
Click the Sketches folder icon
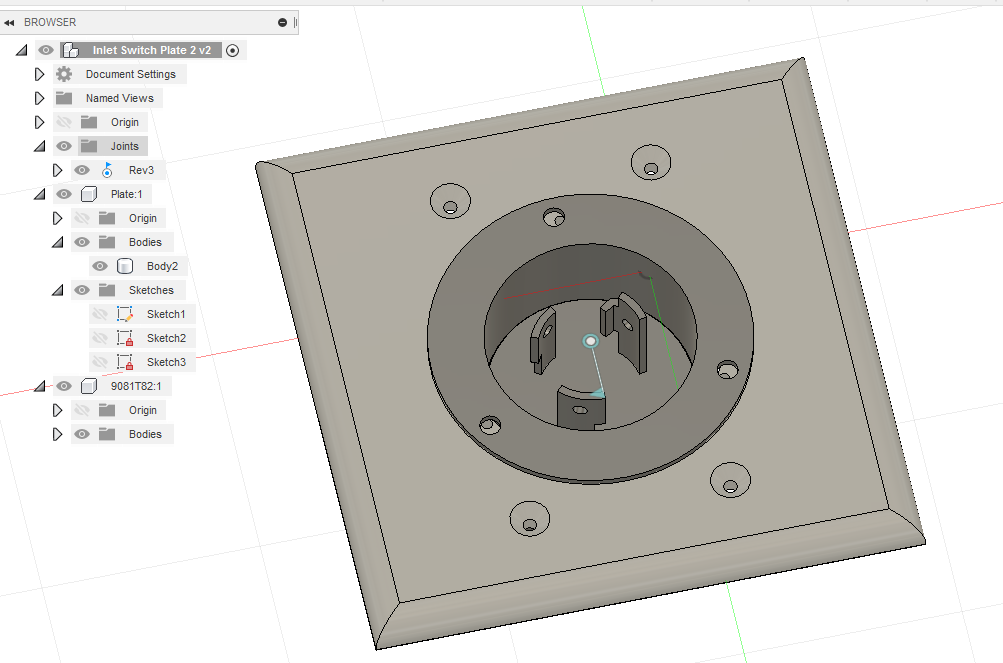tap(105, 289)
